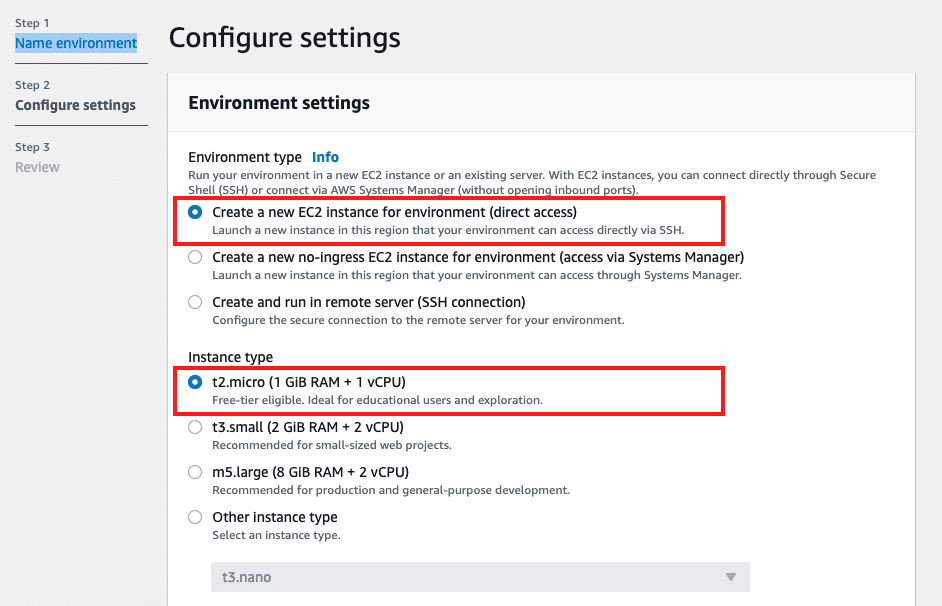Image resolution: width=942 pixels, height=606 pixels.
Task: Click the Step 1 label in sidebar
Action: click(x=32, y=23)
